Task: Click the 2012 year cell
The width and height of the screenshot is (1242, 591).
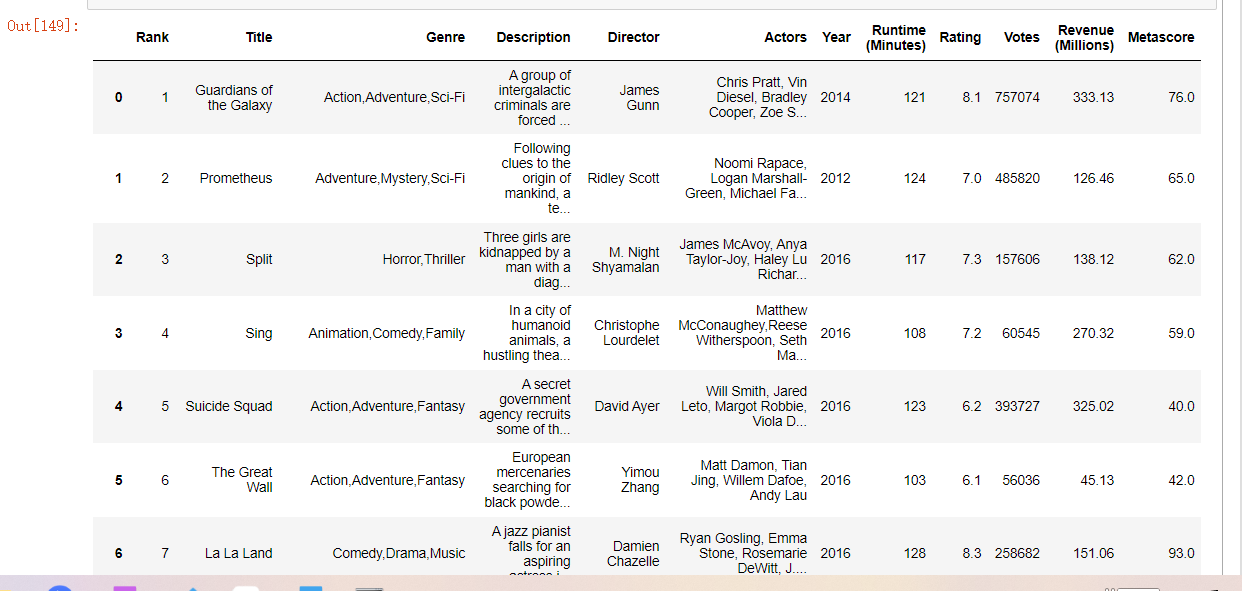Action: pyautogui.click(x=835, y=178)
